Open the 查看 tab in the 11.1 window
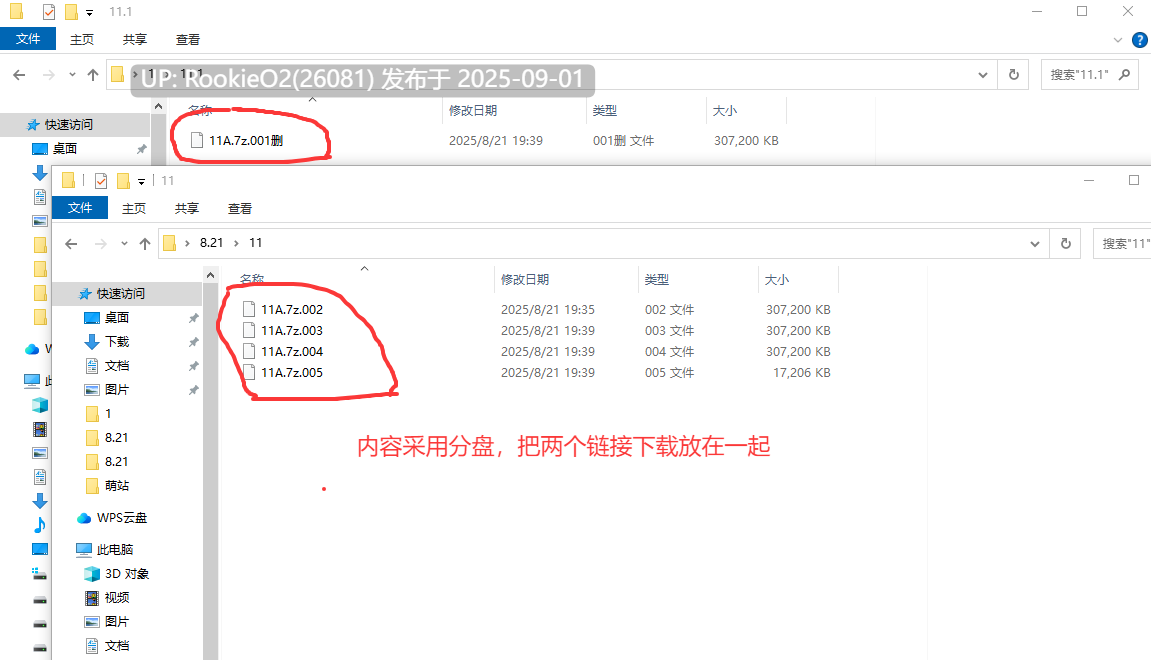The width and height of the screenshot is (1151, 660). pos(188,40)
